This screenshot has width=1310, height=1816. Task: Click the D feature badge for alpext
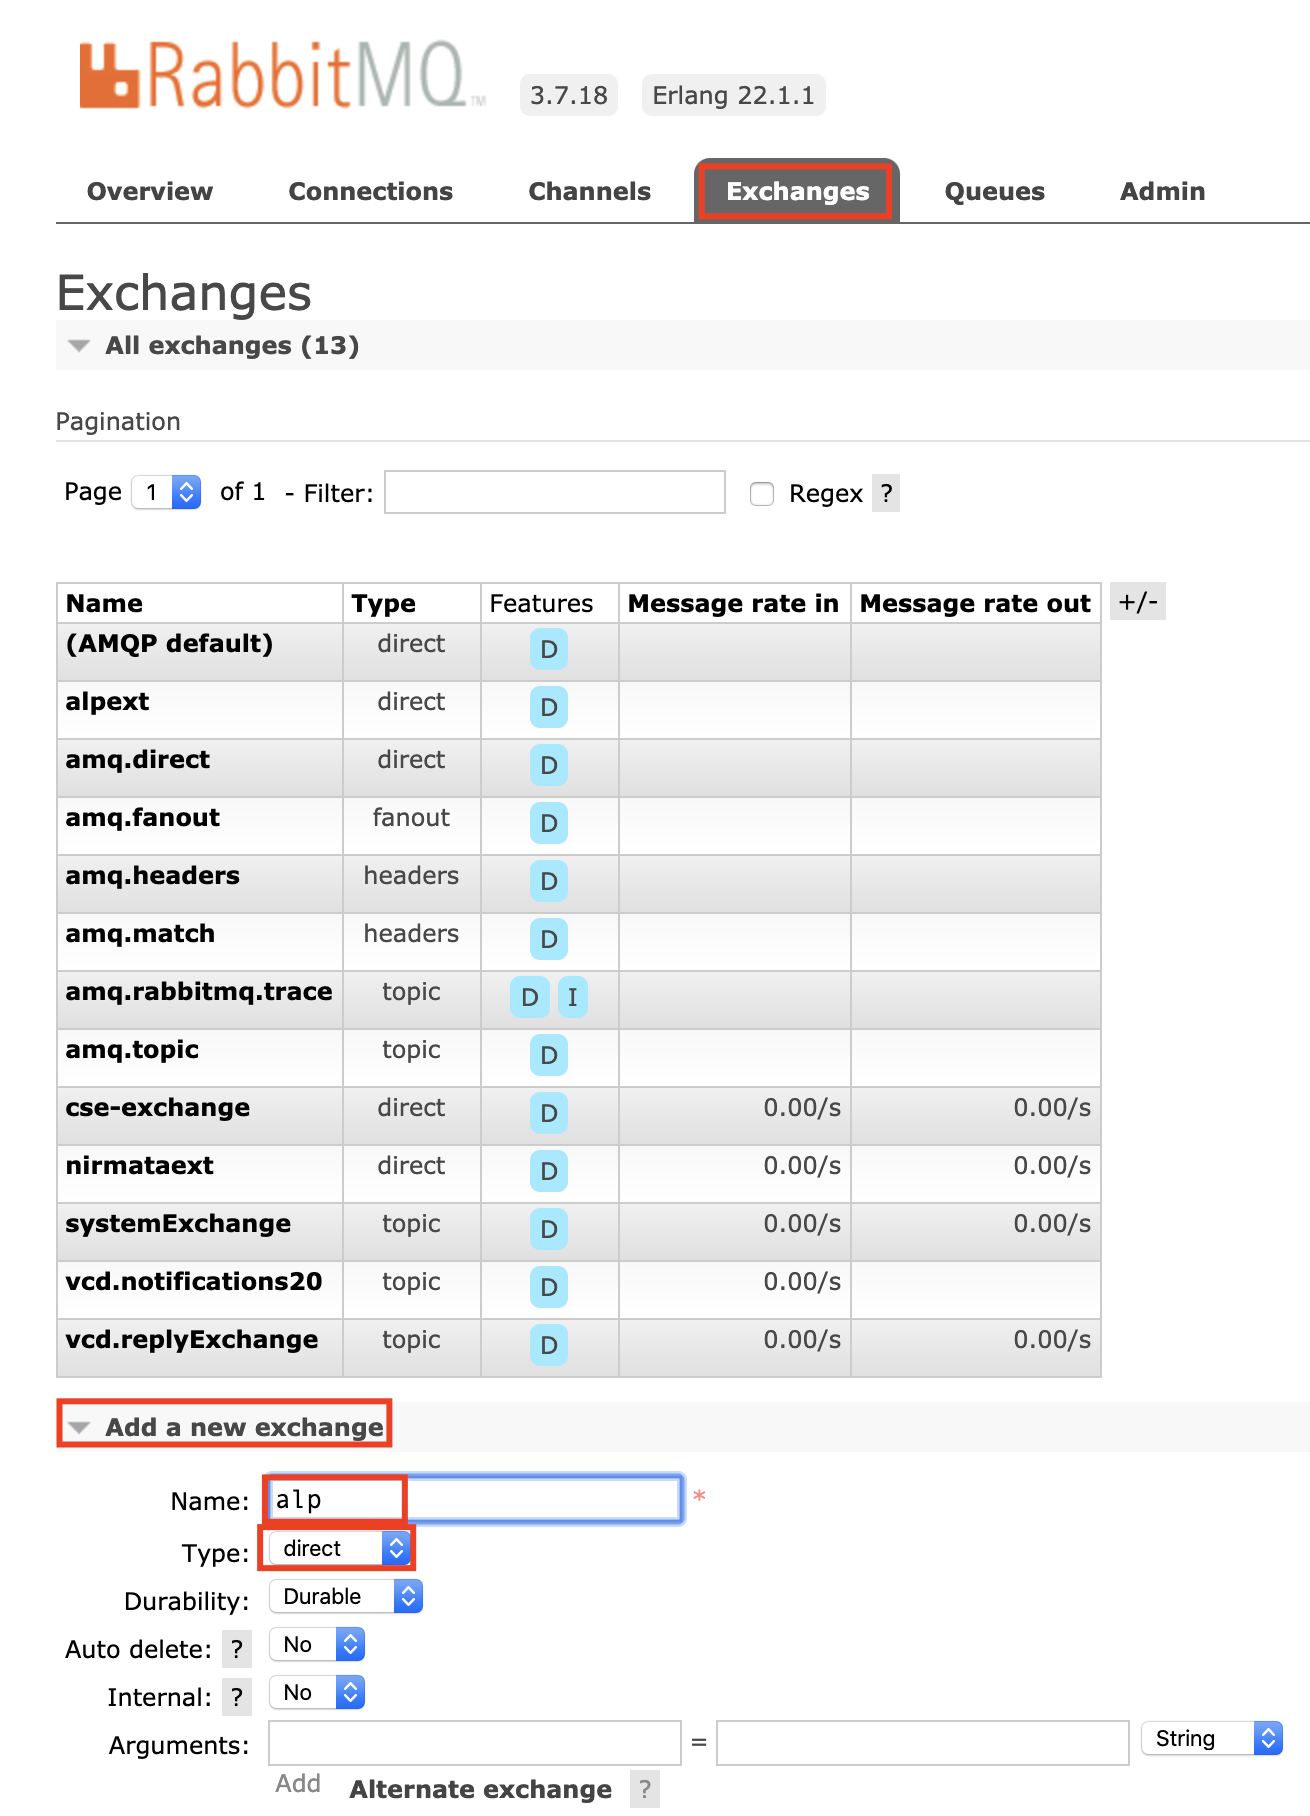pyautogui.click(x=548, y=707)
